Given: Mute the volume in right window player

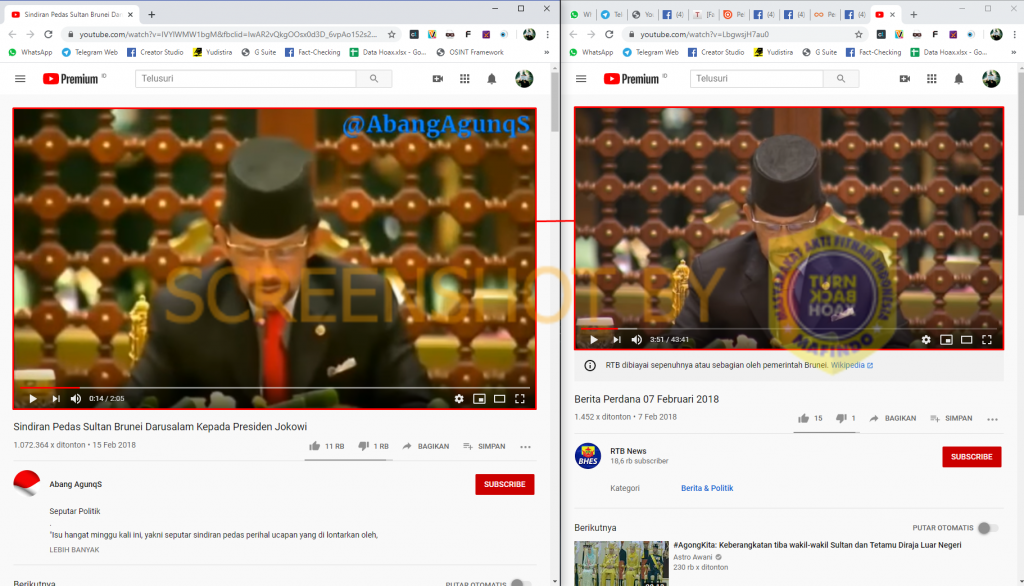Looking at the screenshot, I should click(x=637, y=339).
